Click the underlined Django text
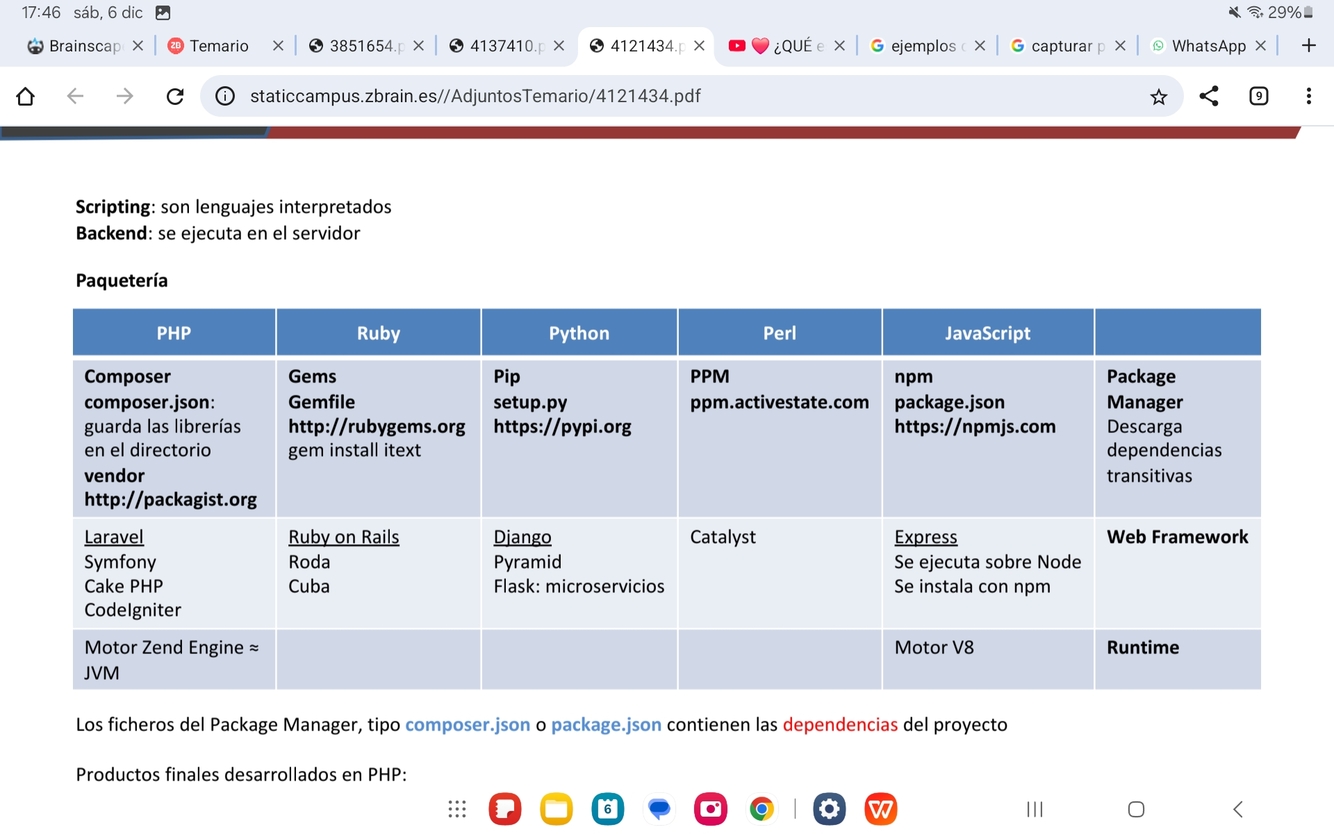Viewport: 1334px width, 834px height. click(x=522, y=537)
